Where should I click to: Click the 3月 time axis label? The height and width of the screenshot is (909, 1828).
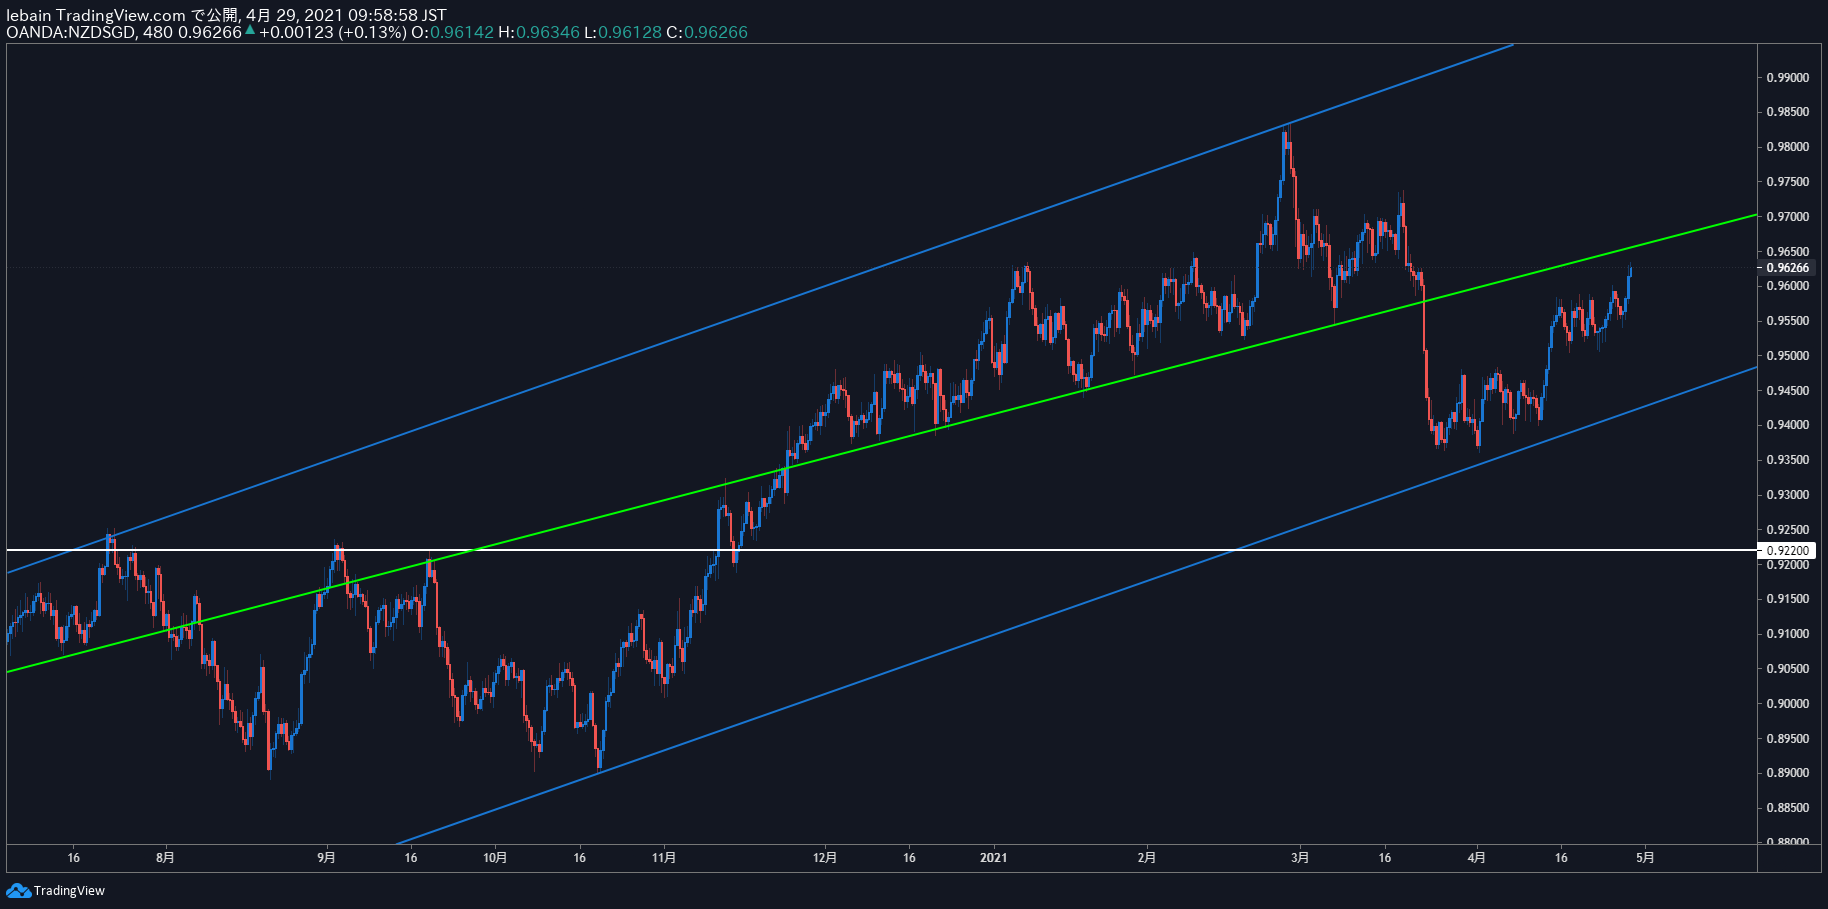coord(1300,857)
